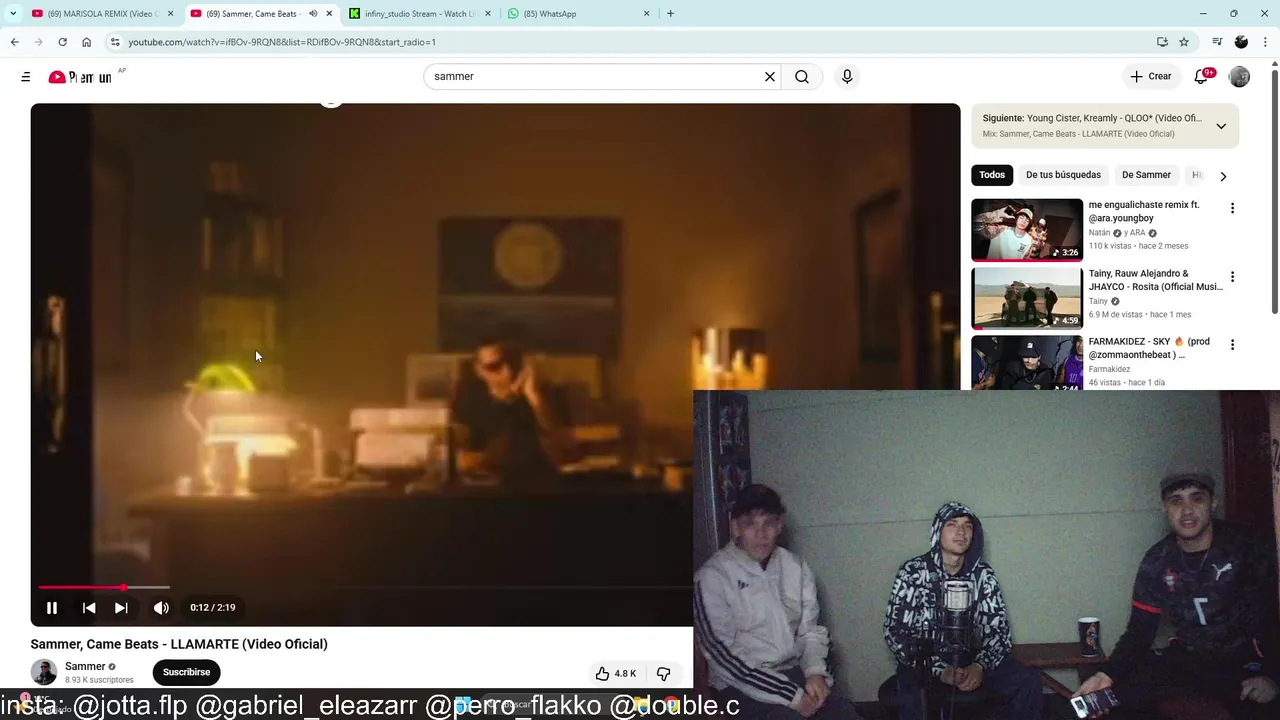The height and width of the screenshot is (720, 1280).
Task: Bookmark this page with star
Action: [x=1184, y=42]
